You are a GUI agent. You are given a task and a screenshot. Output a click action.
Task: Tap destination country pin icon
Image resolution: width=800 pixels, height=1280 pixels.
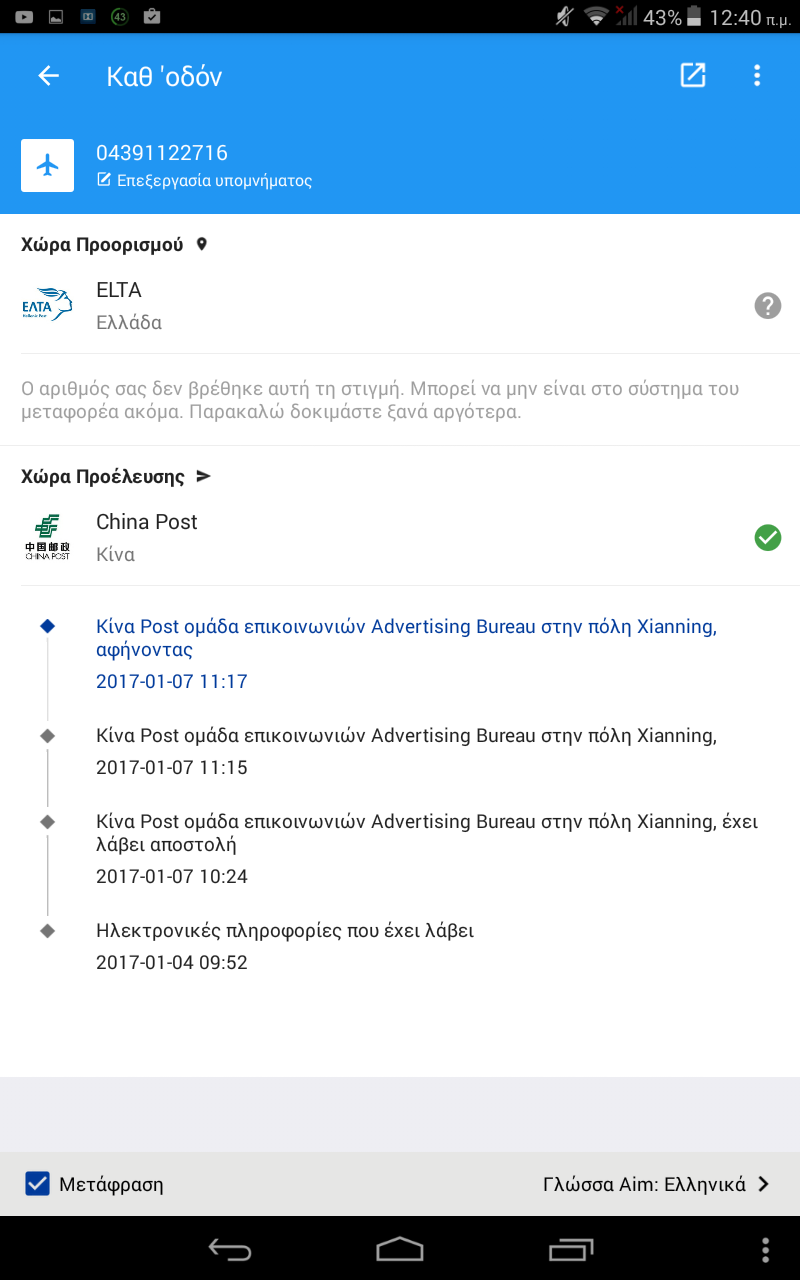201,244
